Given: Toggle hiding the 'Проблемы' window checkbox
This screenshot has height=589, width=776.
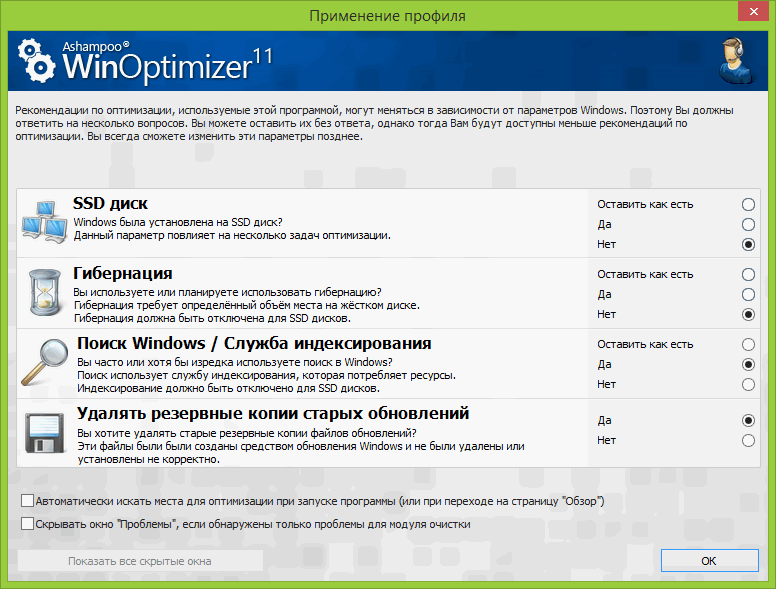Looking at the screenshot, I should click(26, 523).
